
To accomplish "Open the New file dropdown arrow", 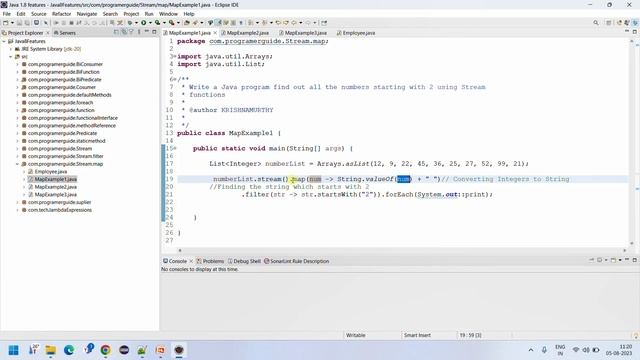I will click(x=12, y=23).
